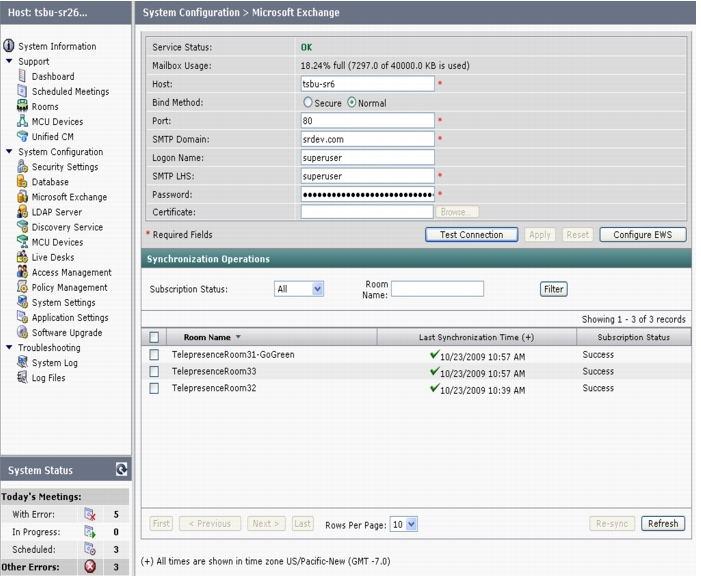Click the Port input field
The image size is (701, 583).
(x=367, y=121)
